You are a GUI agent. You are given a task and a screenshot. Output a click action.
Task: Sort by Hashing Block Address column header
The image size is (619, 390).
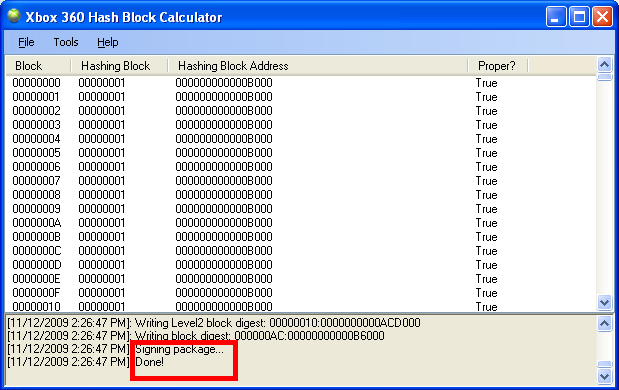(318, 66)
